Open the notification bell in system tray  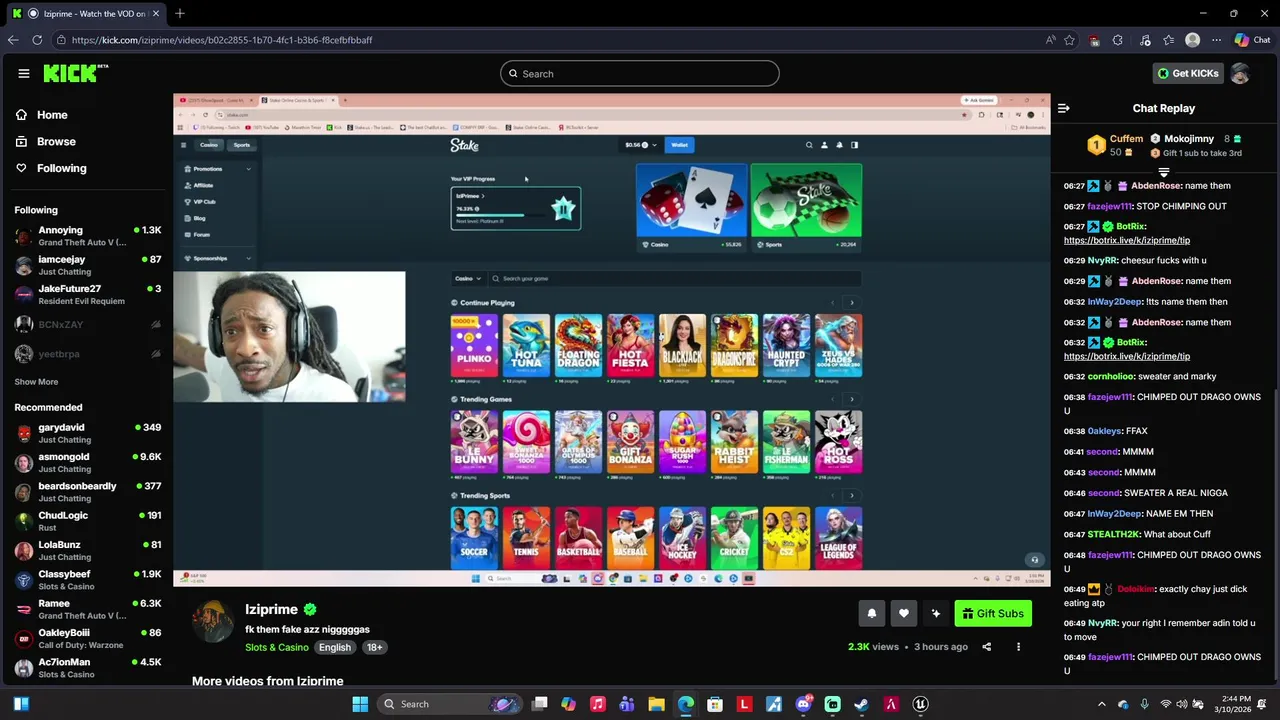(1262, 704)
